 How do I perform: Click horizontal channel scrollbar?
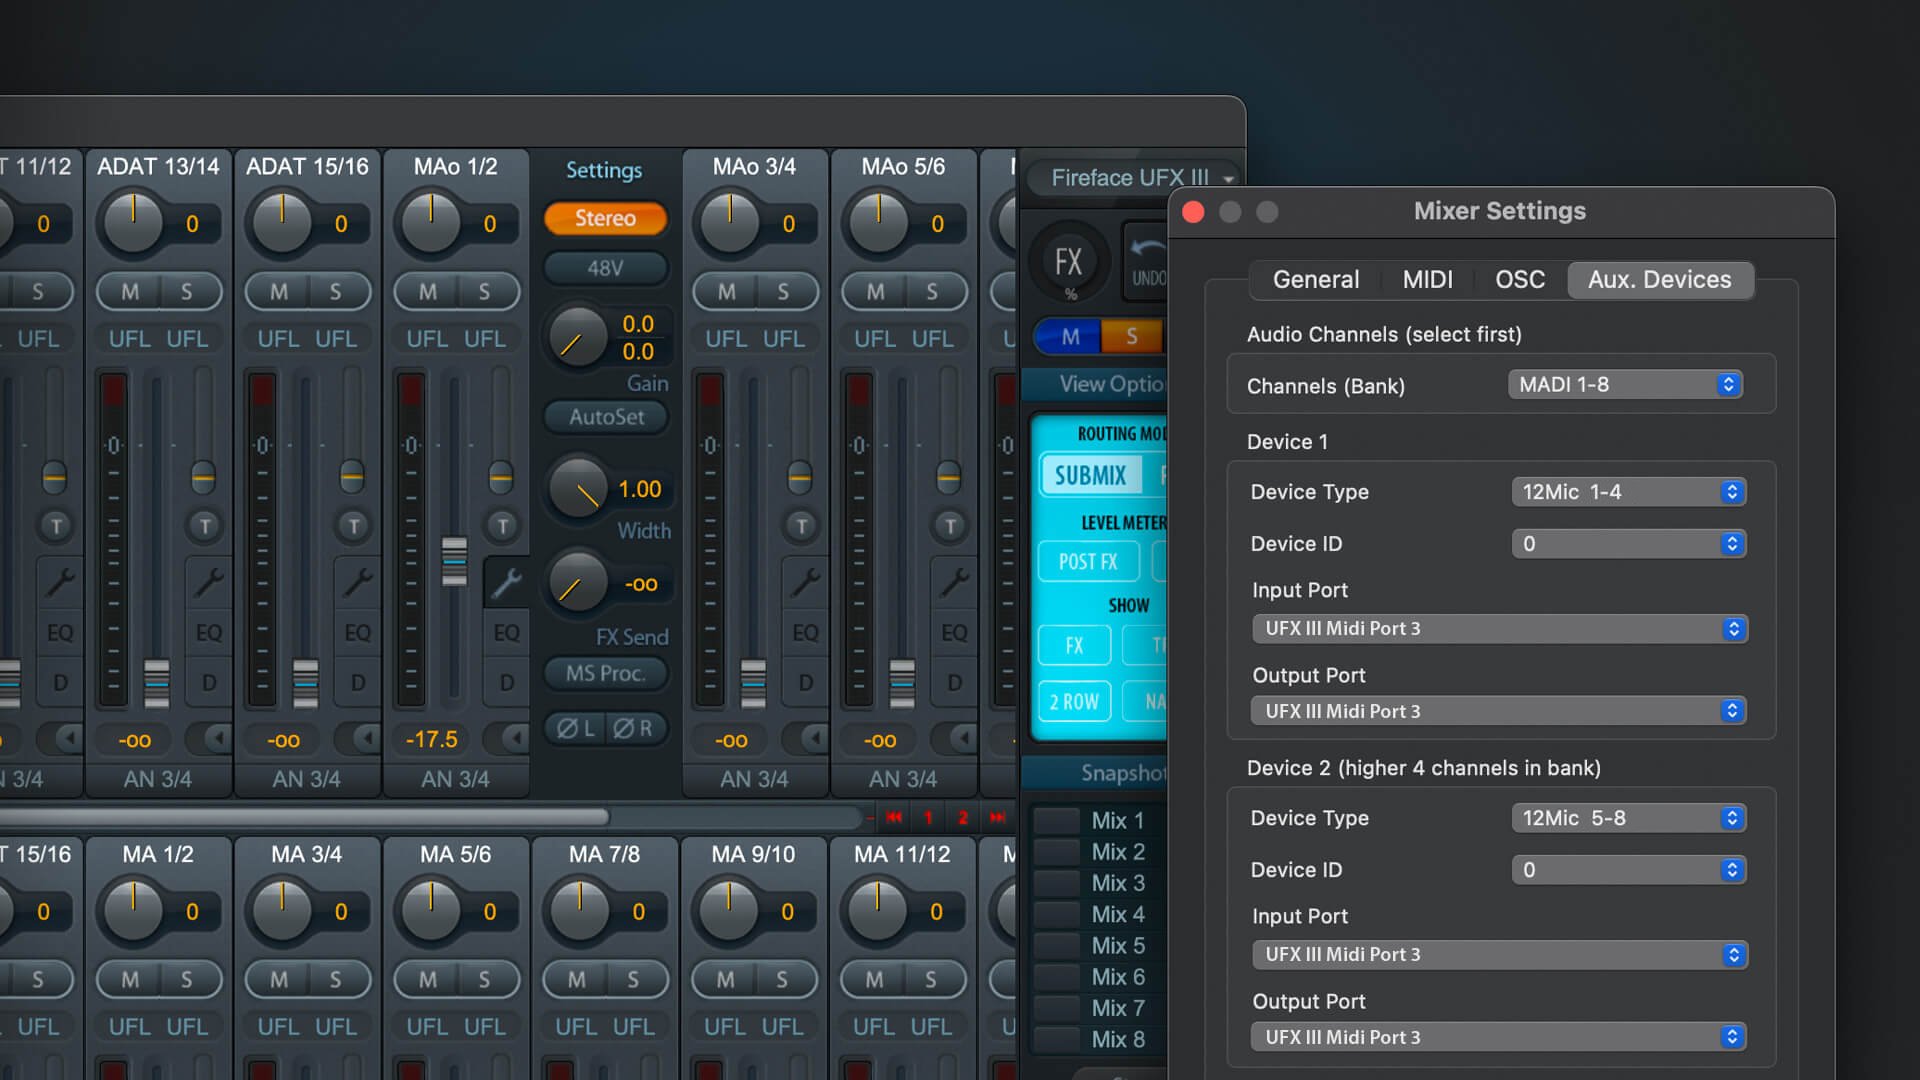click(x=304, y=817)
